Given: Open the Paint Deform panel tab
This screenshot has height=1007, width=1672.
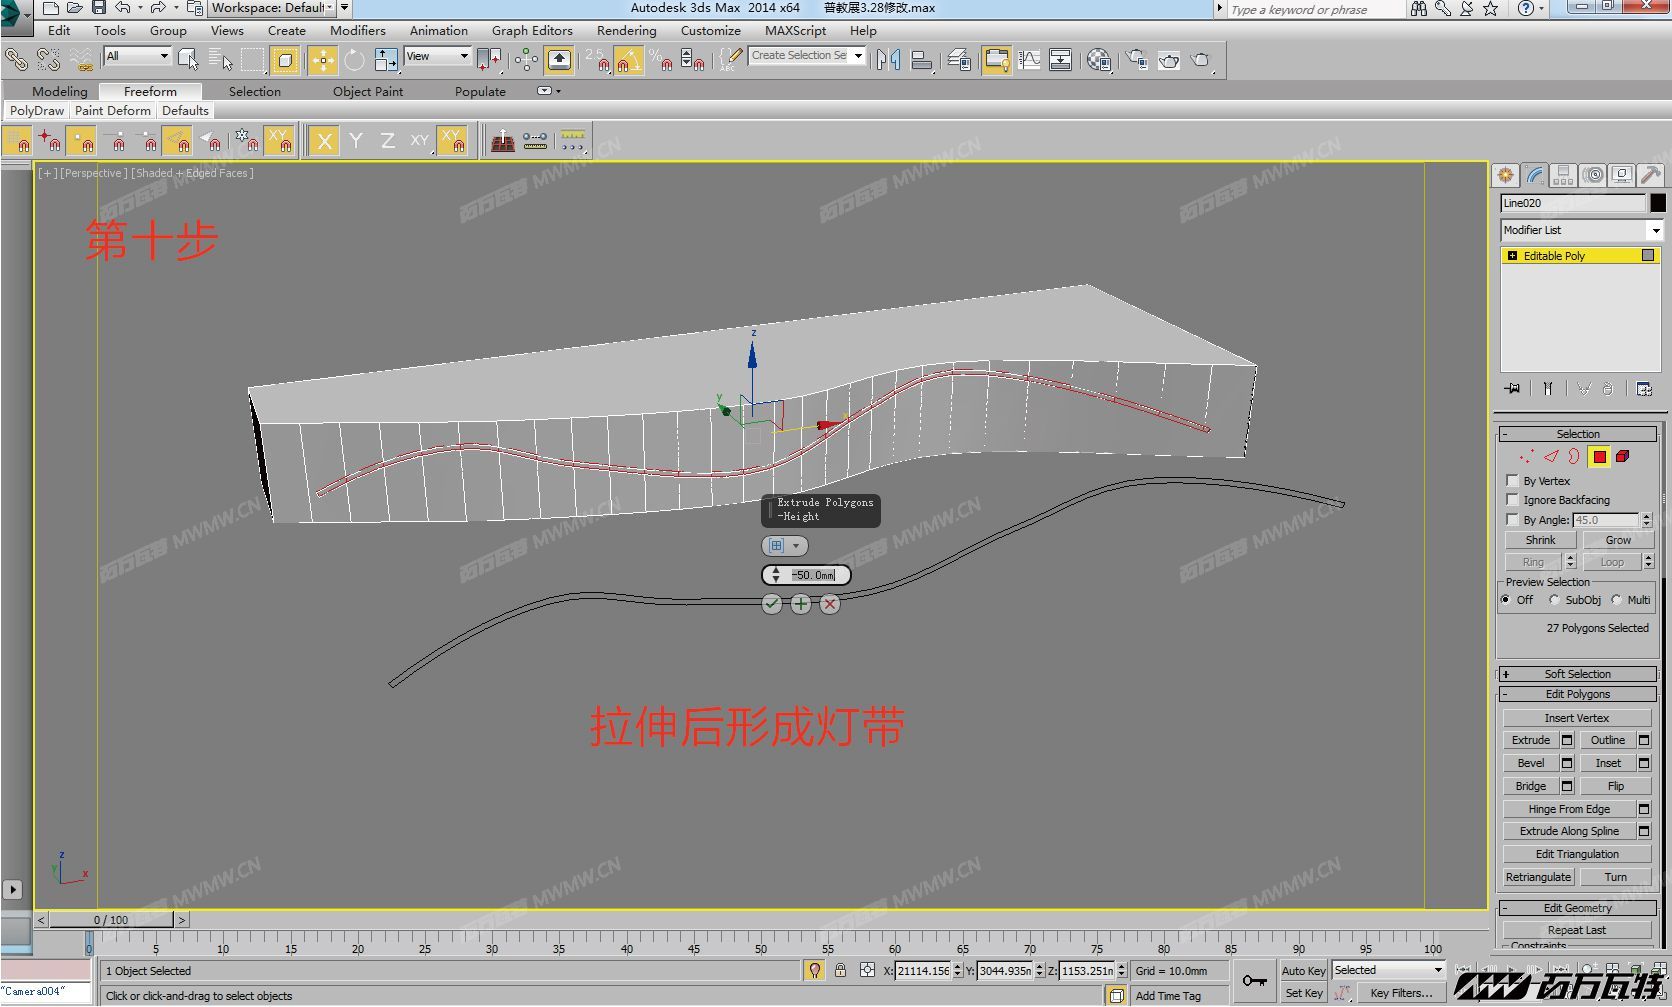Looking at the screenshot, I should click(113, 111).
